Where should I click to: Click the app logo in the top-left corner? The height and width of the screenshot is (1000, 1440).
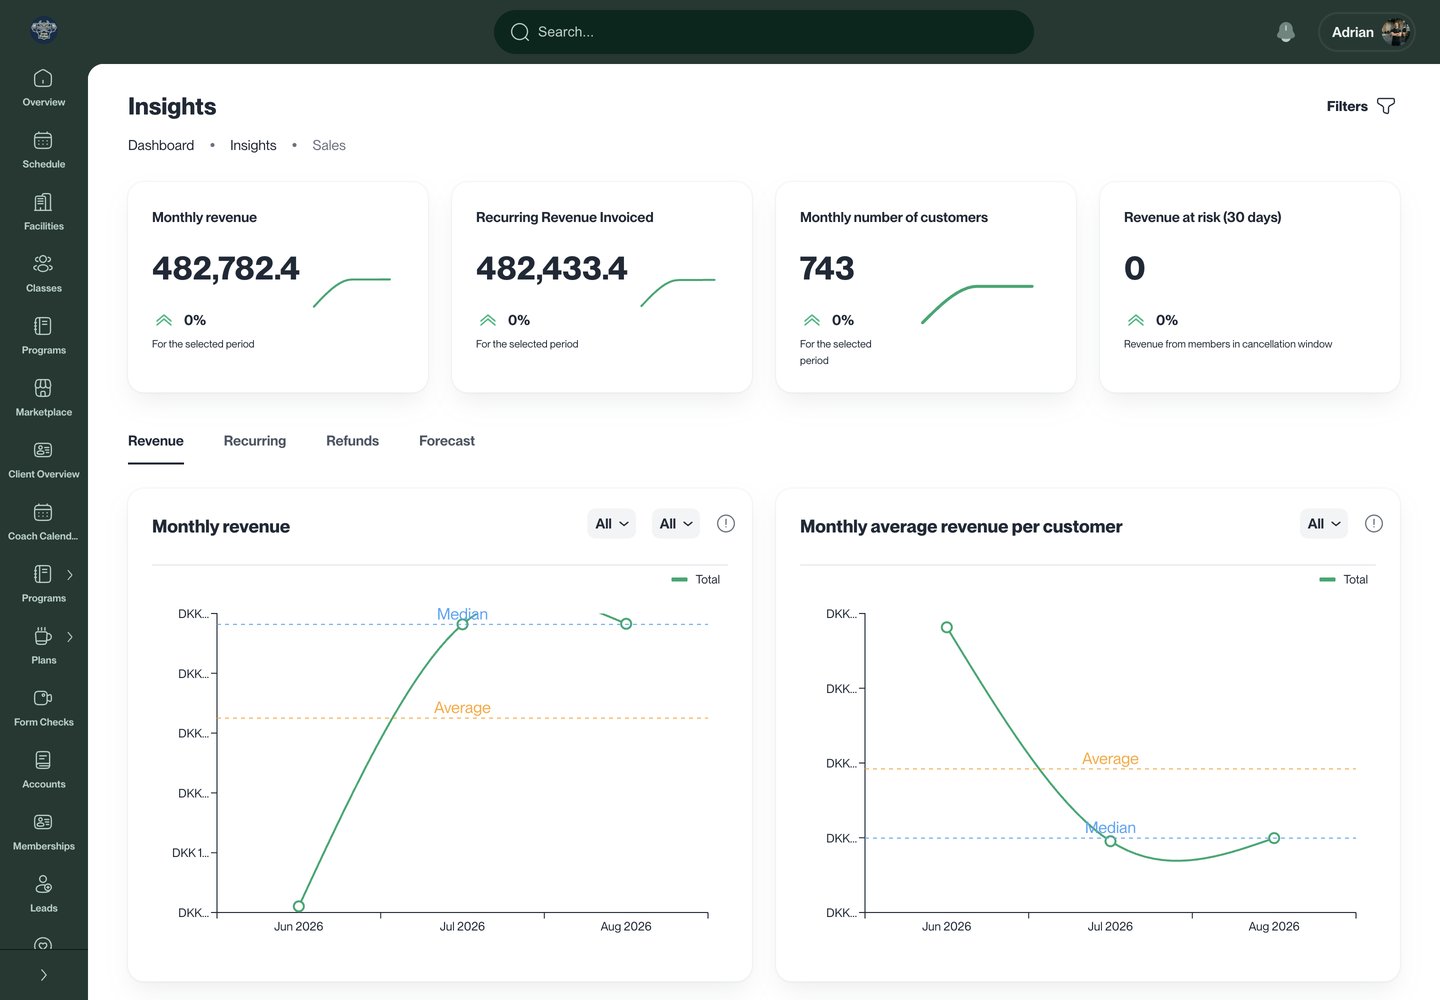44,31
